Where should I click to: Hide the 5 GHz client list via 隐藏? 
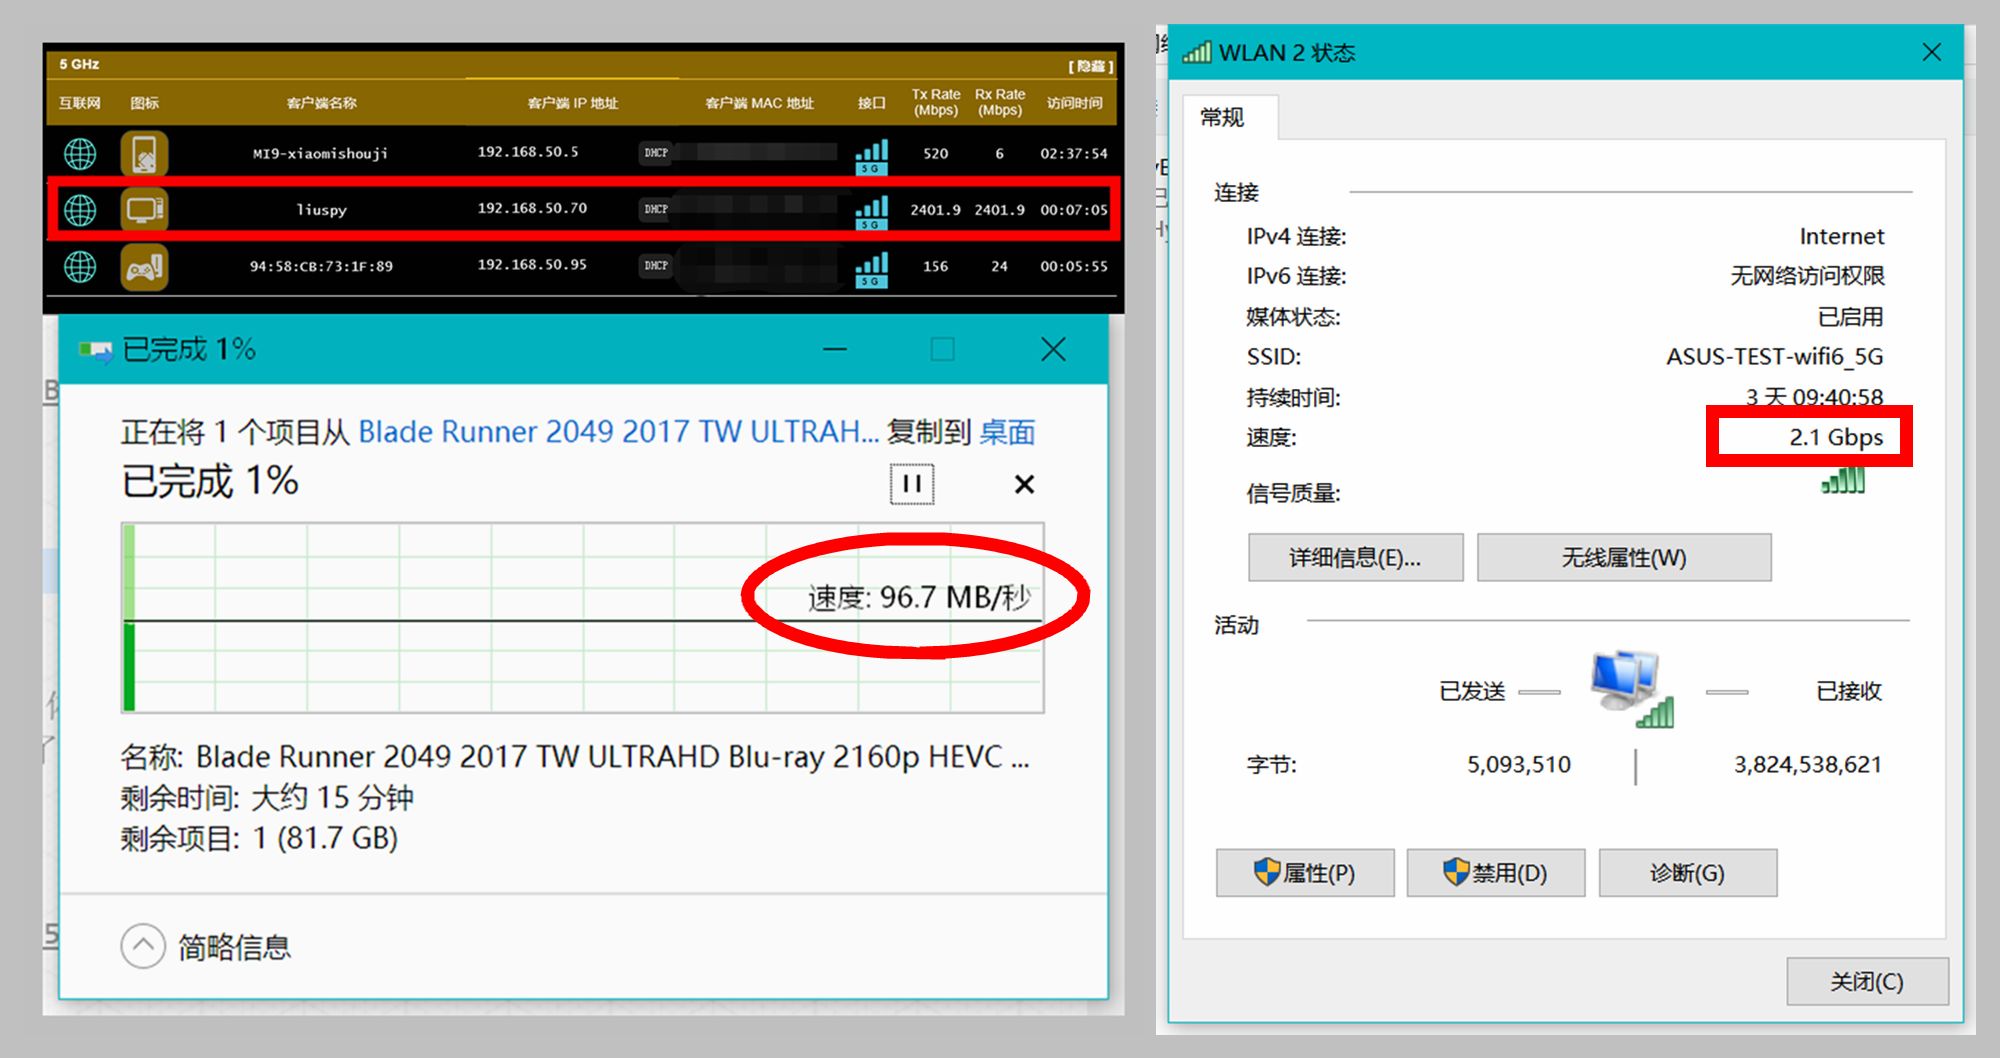pos(1090,66)
